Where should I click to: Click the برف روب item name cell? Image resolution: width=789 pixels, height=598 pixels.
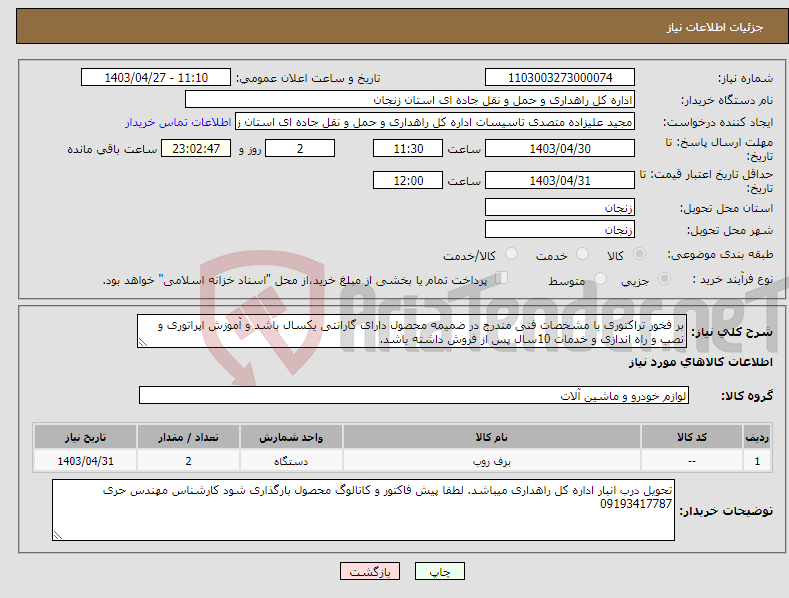click(x=492, y=461)
